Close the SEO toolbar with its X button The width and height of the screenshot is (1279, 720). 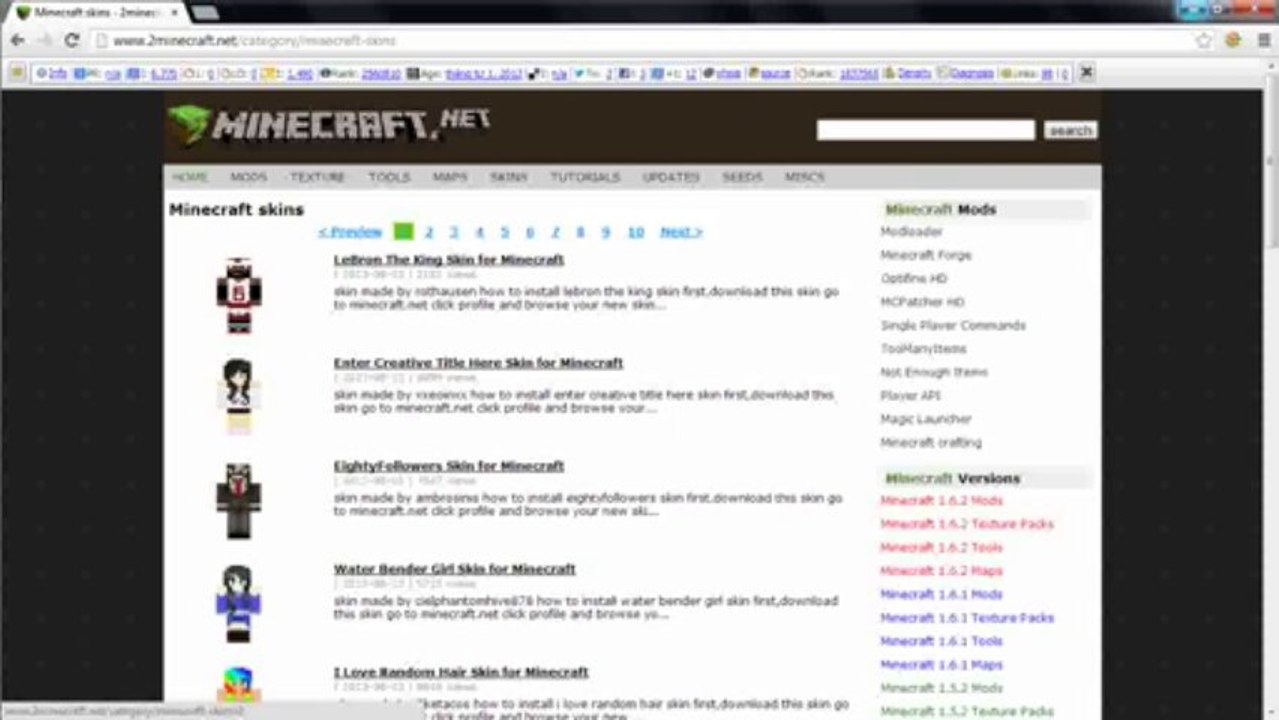click(x=1087, y=72)
